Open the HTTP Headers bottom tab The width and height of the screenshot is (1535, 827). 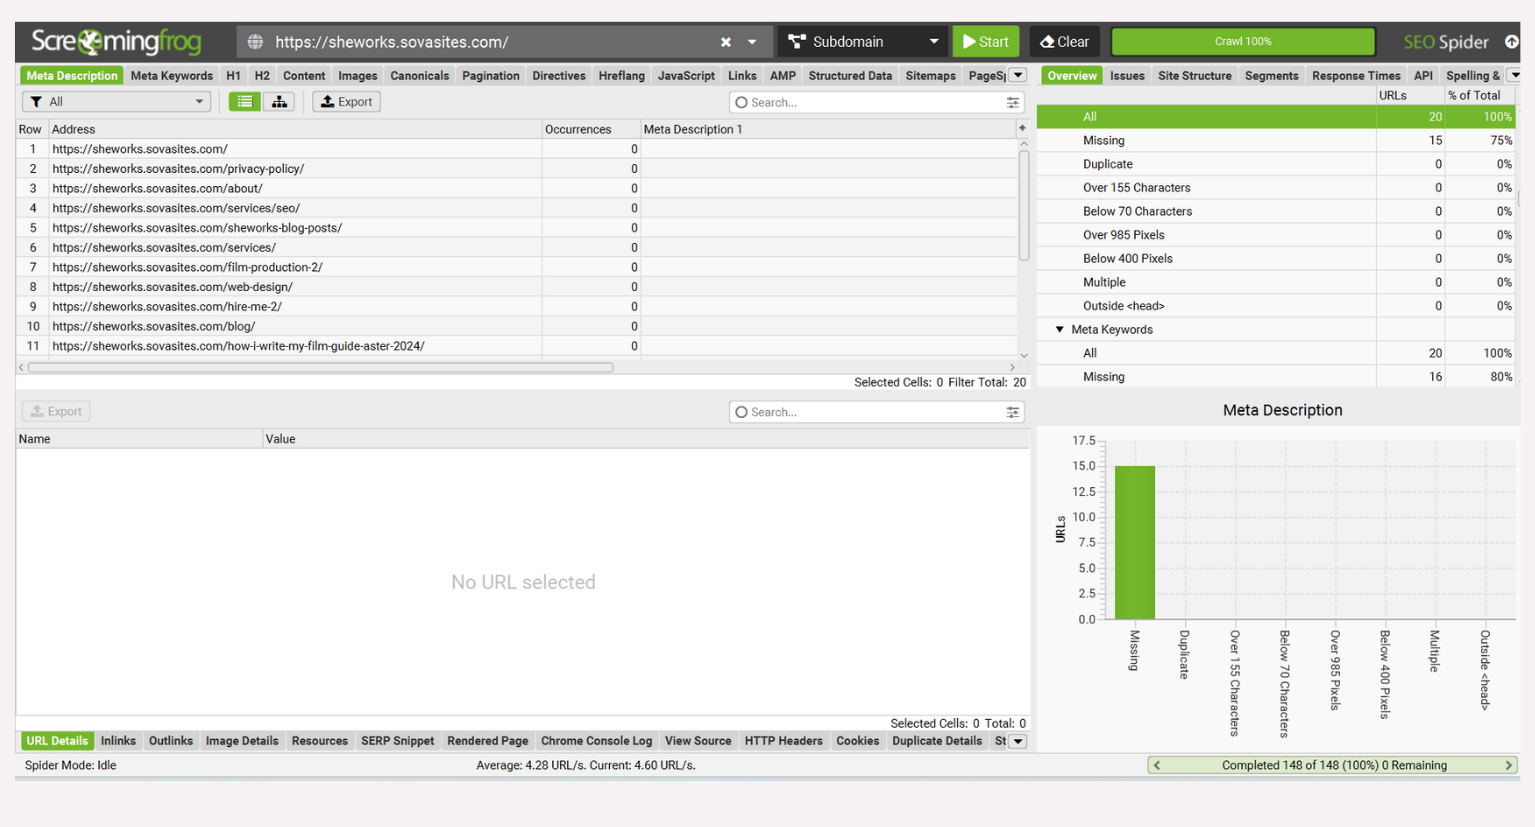[x=783, y=741]
